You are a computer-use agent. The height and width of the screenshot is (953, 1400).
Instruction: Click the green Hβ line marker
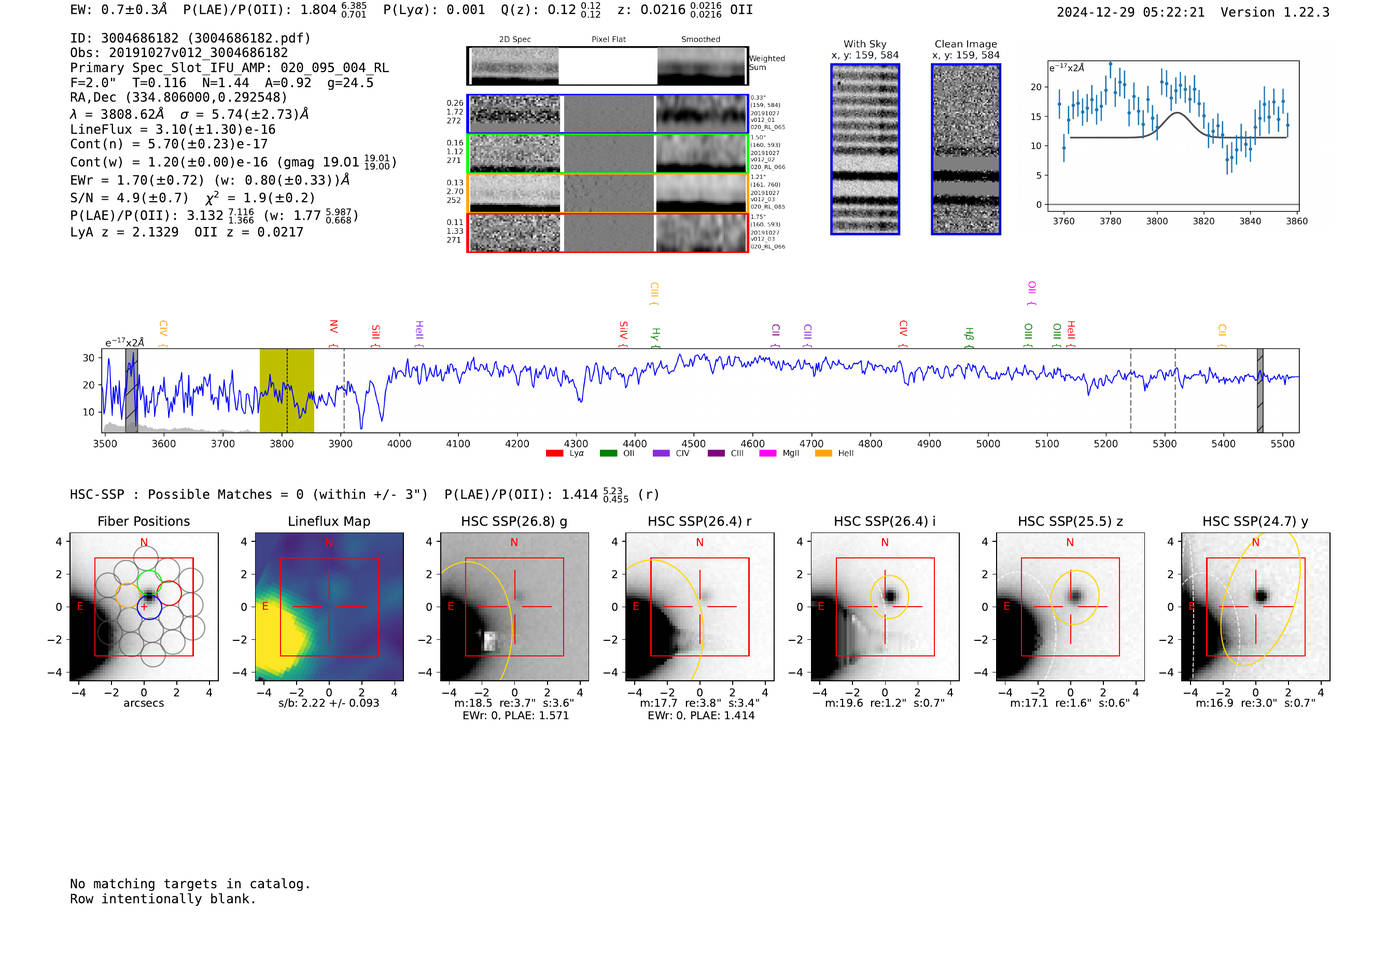click(969, 336)
